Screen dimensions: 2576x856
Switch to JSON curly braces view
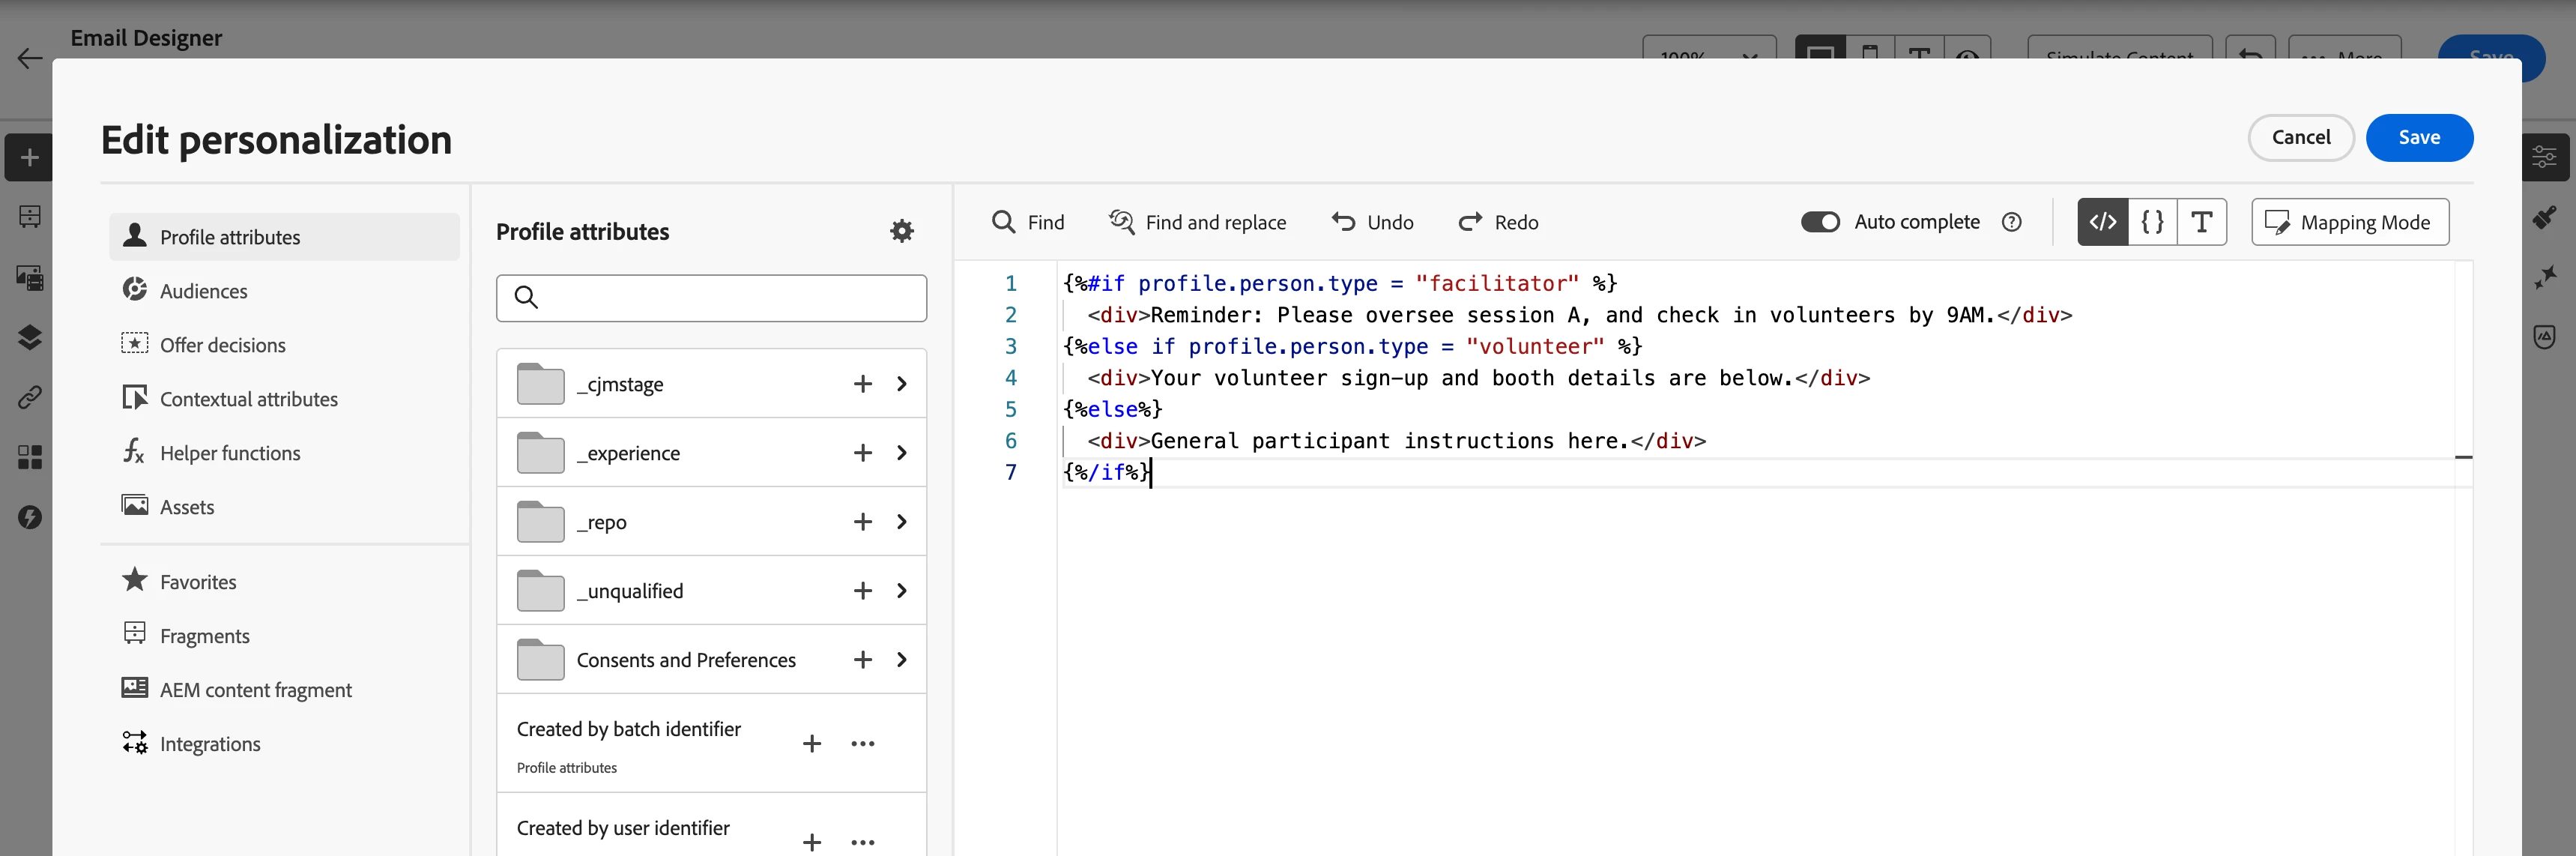click(x=2152, y=222)
